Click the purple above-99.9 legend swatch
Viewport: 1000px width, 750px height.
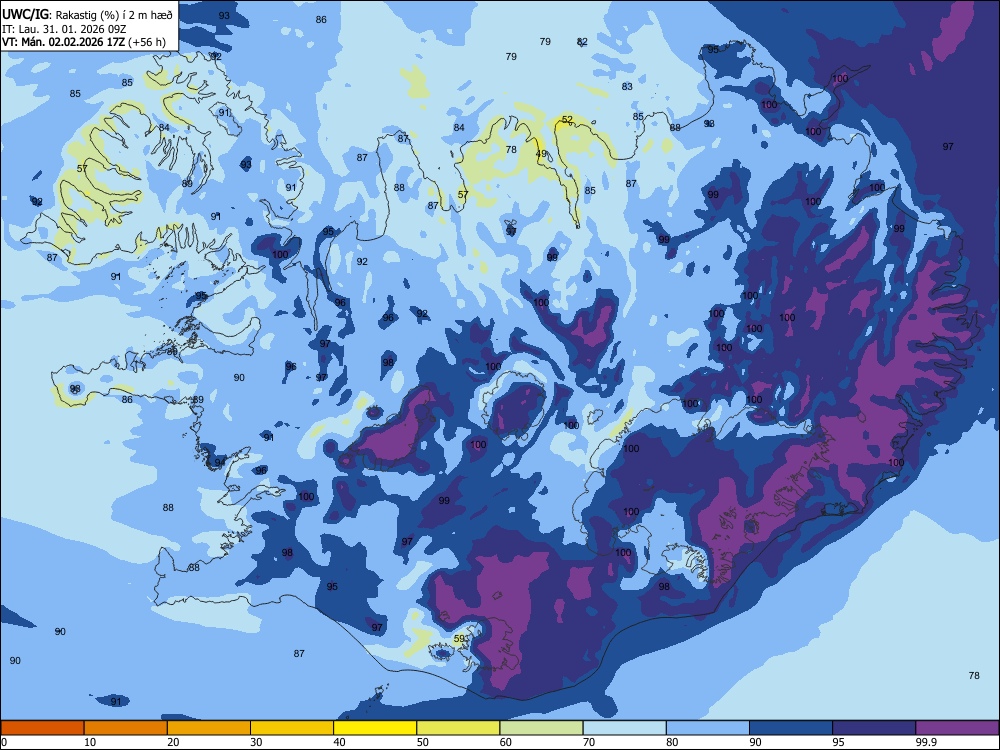tap(957, 728)
